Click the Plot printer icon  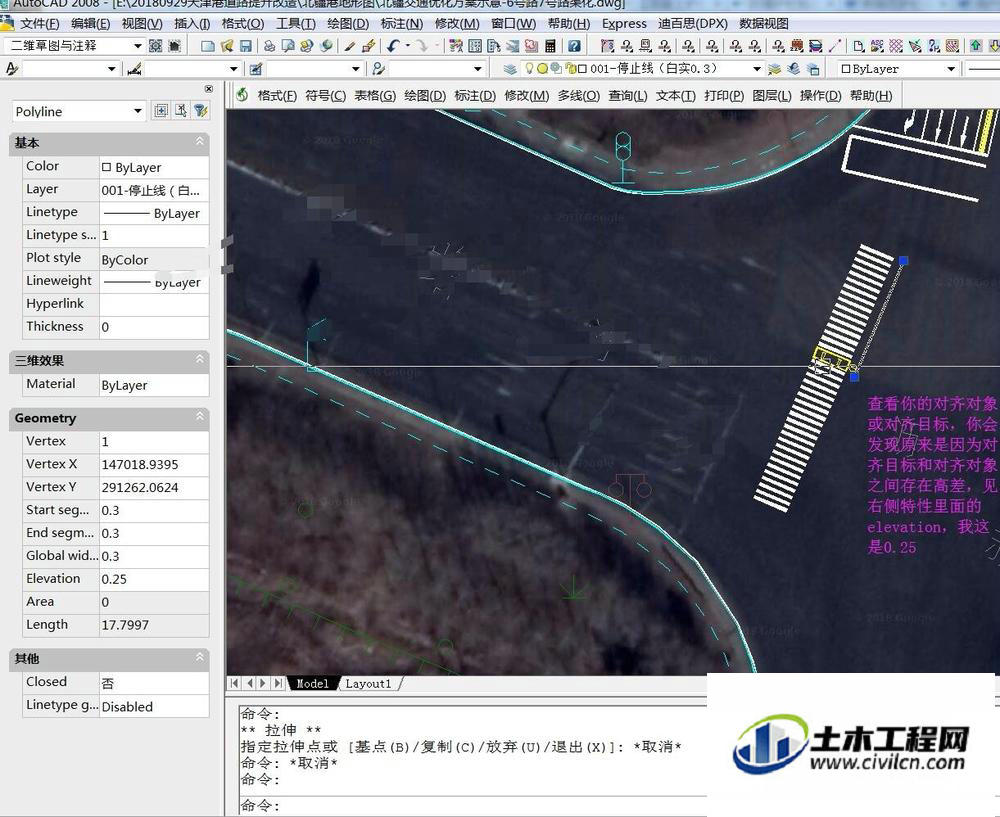click(x=269, y=46)
